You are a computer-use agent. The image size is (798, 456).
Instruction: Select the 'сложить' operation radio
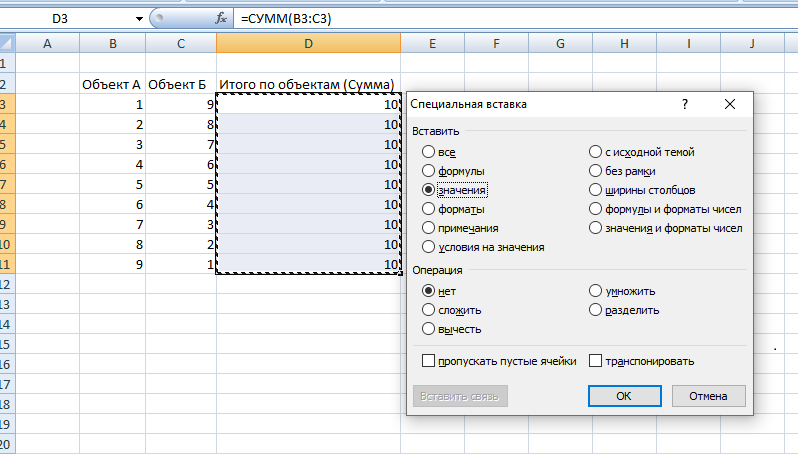[429, 310]
